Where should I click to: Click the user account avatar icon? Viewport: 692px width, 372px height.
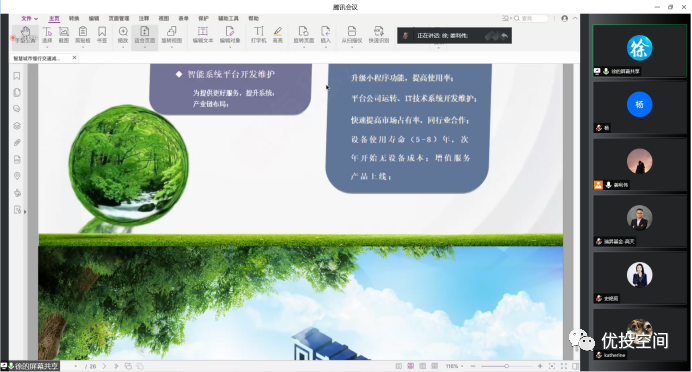(x=564, y=19)
